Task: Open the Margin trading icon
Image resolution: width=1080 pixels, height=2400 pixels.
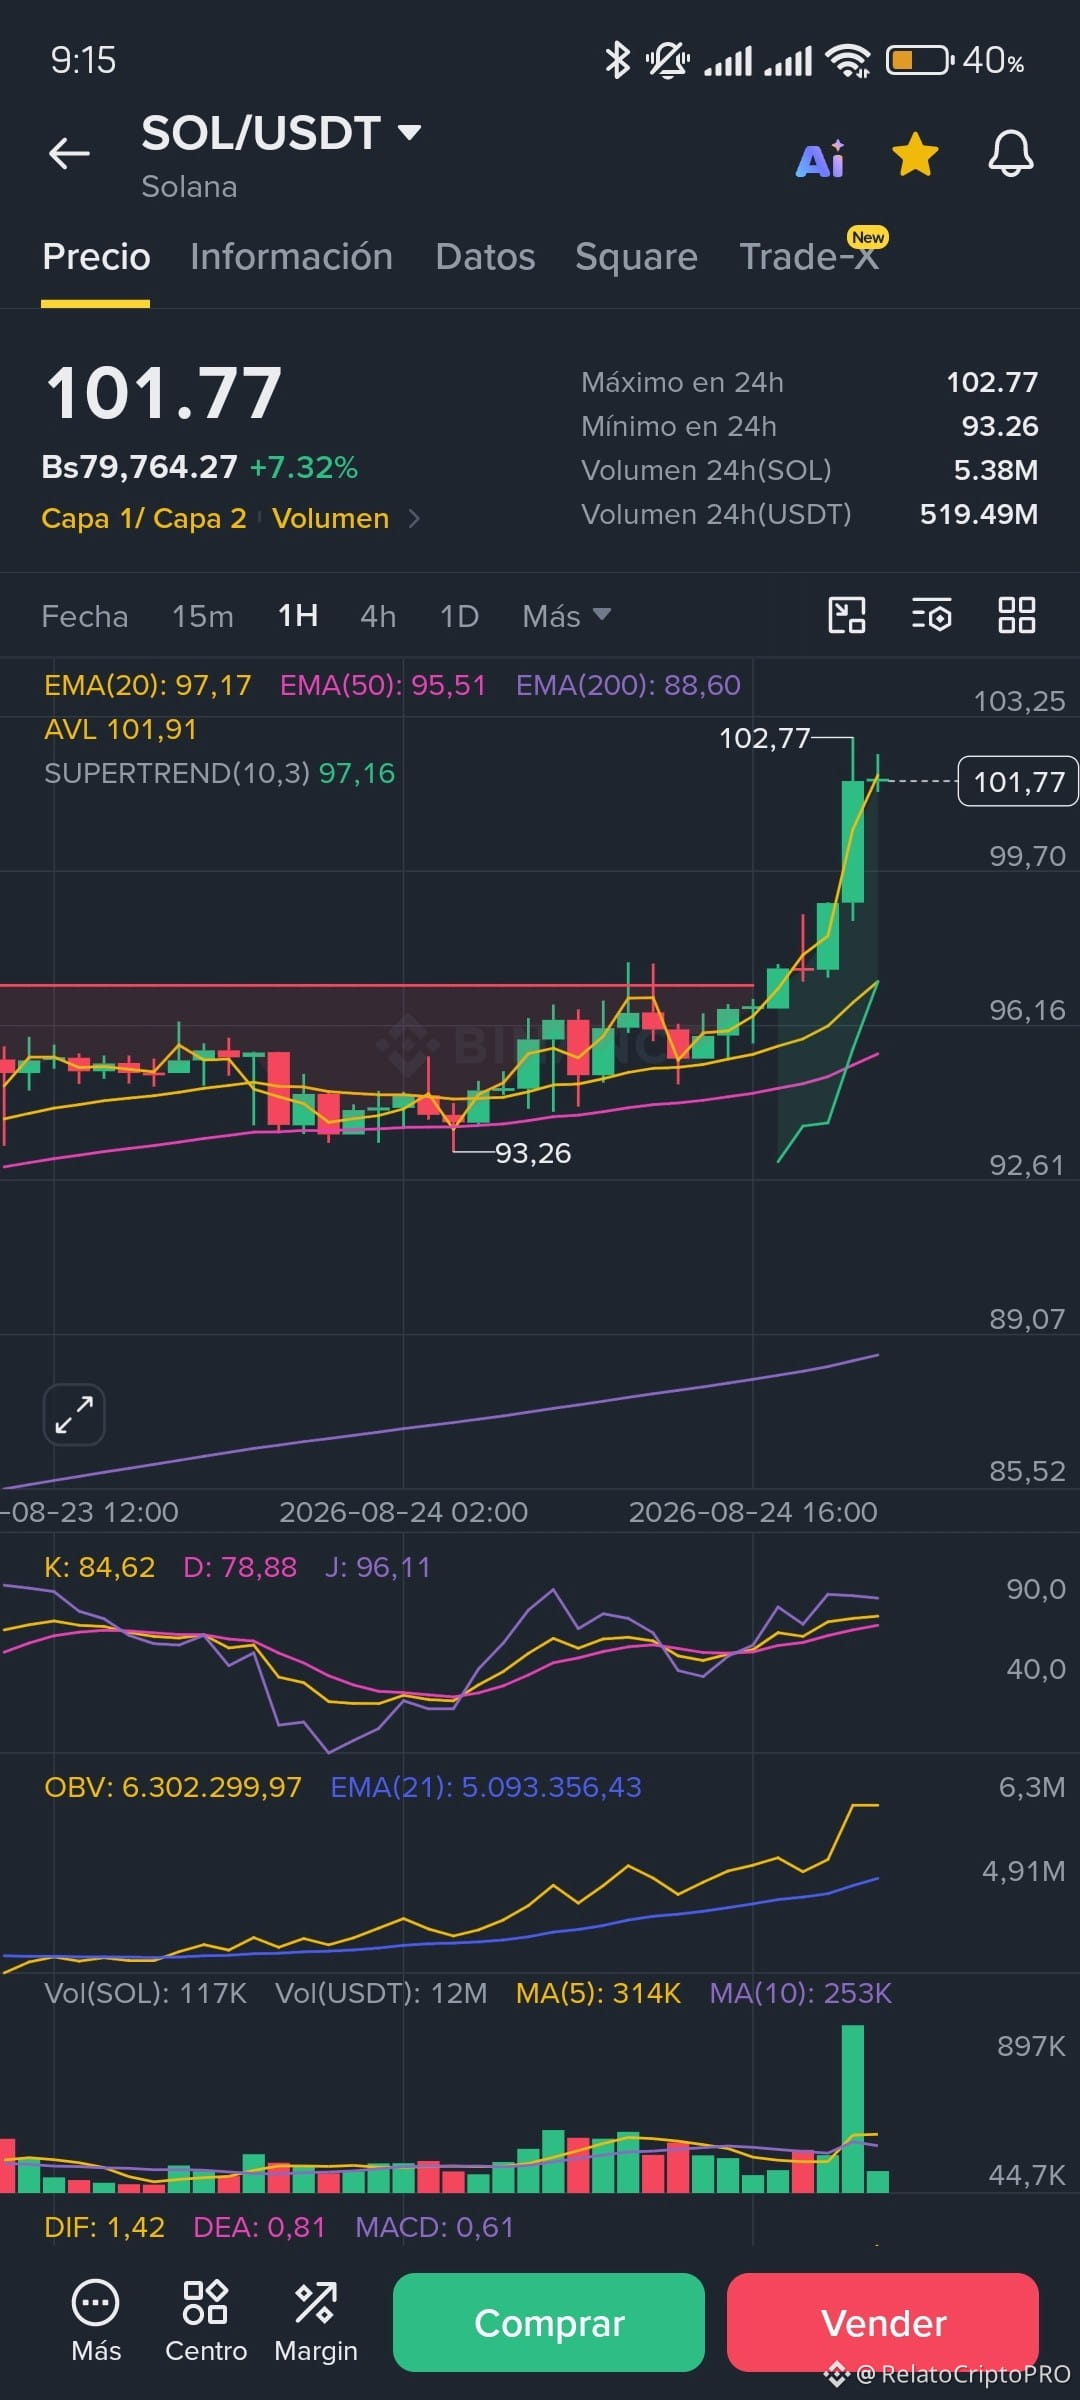Action: (x=316, y=2321)
